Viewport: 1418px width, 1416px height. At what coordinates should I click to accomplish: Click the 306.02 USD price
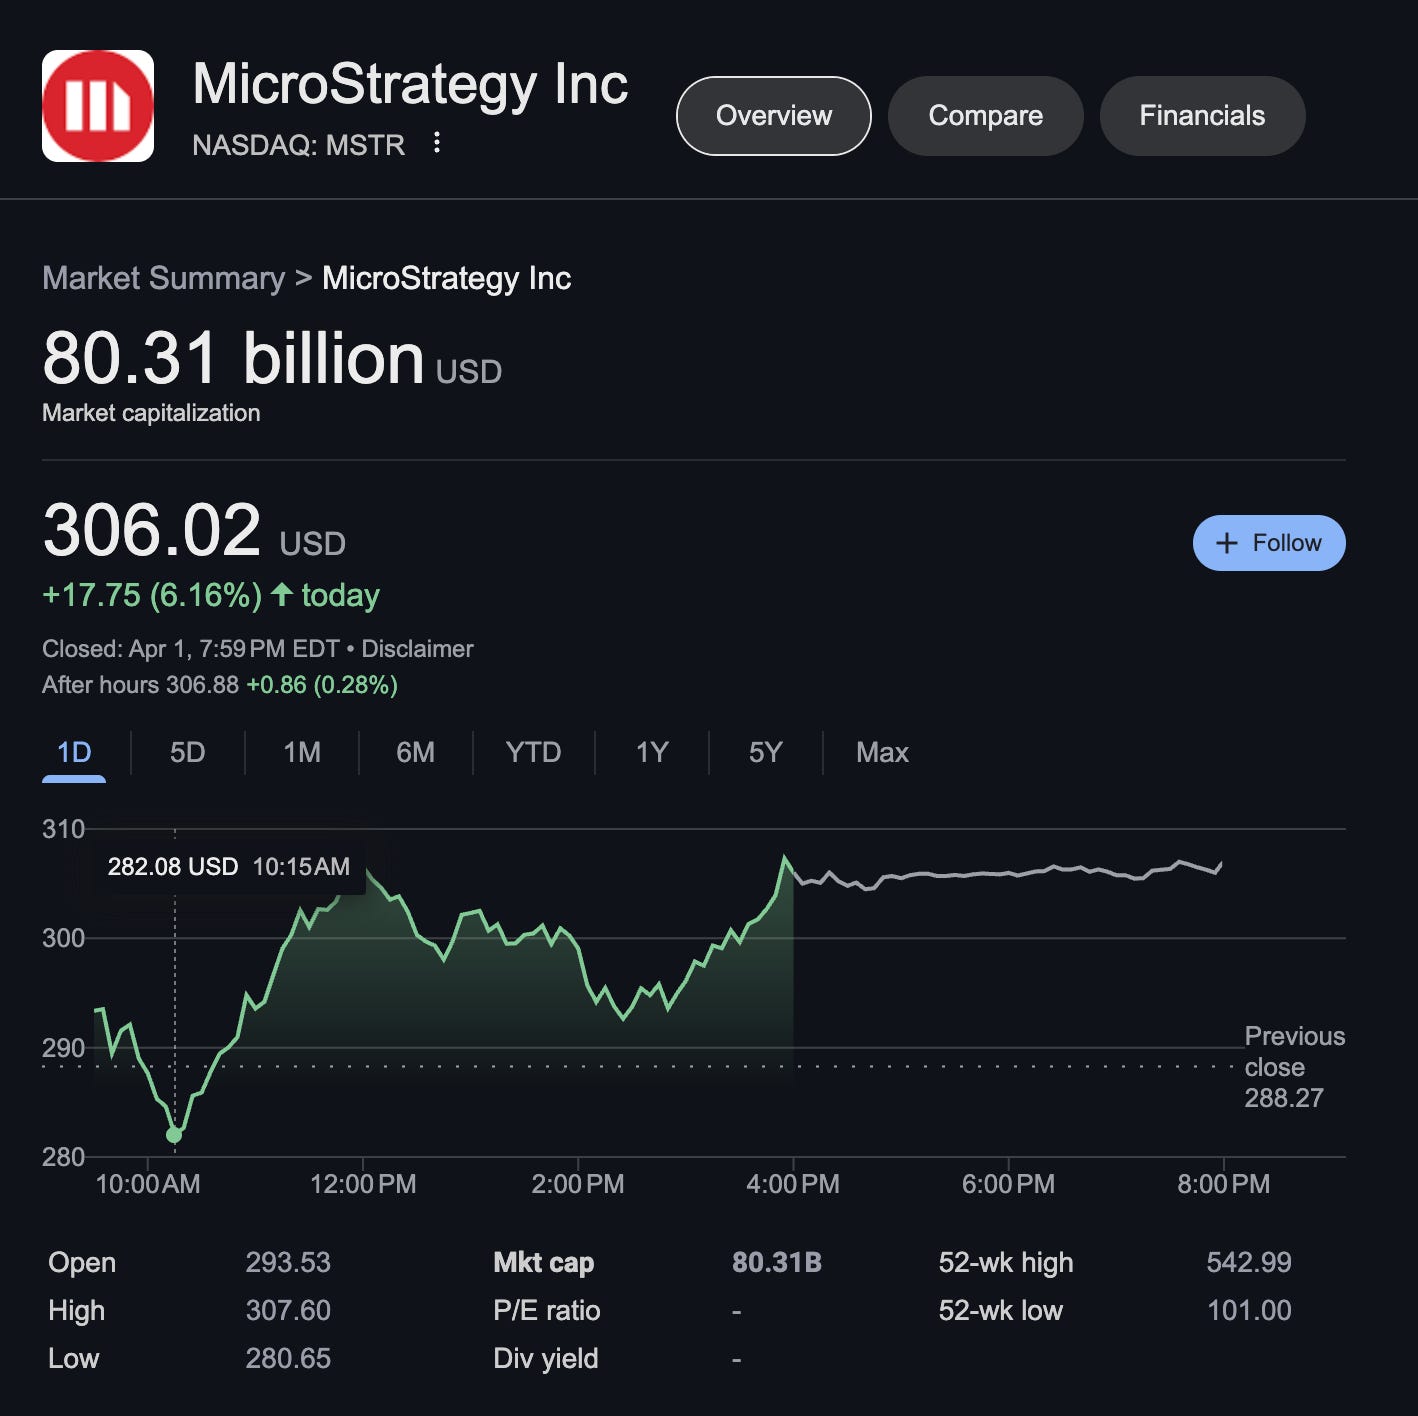pyautogui.click(x=194, y=531)
